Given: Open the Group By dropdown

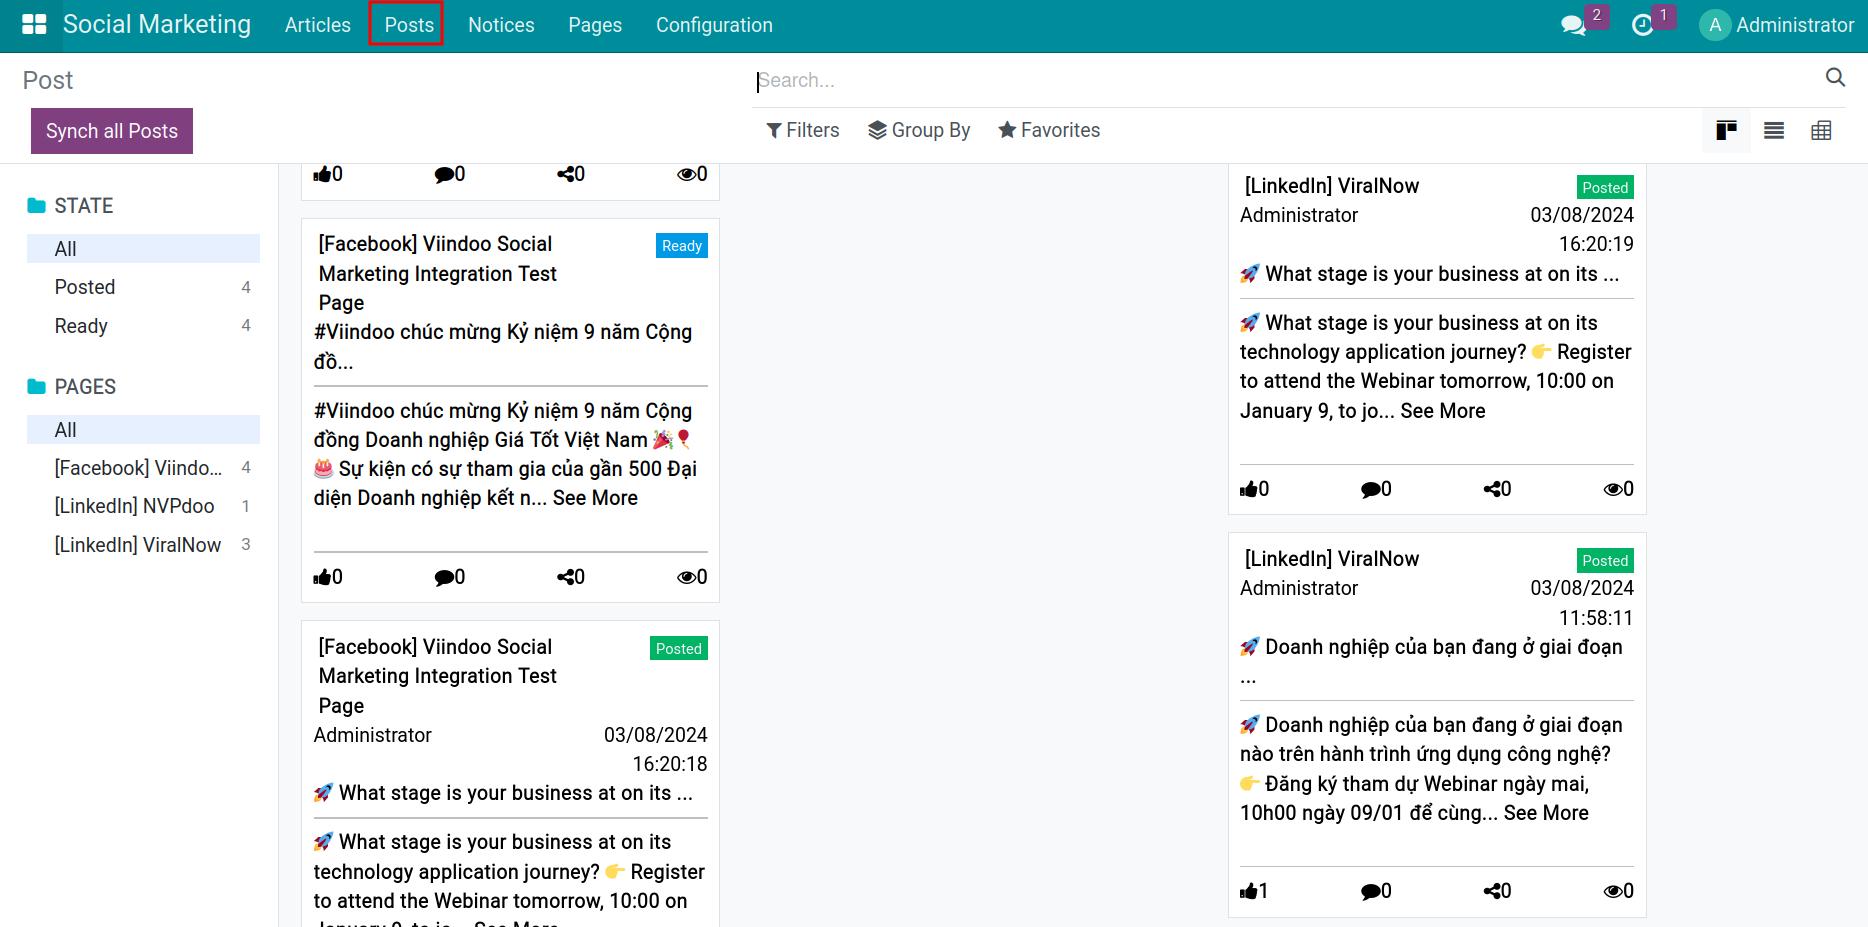Looking at the screenshot, I should coord(919,130).
